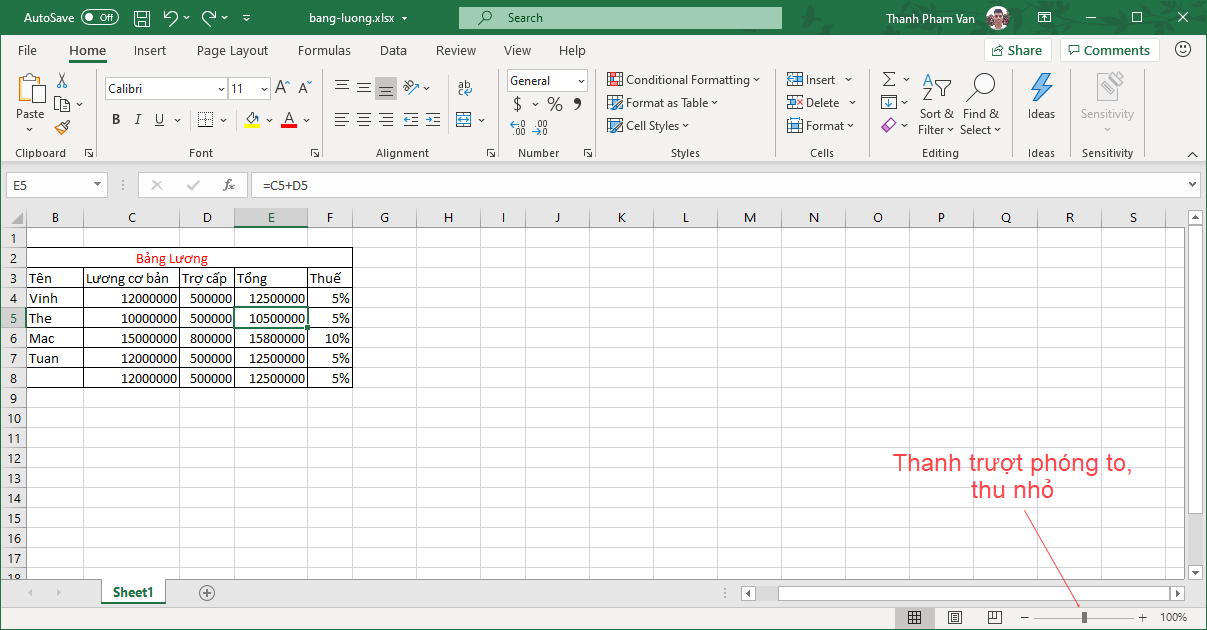Viewport: 1207px width, 630px height.
Task: Expand Format as Table menu
Action: (x=662, y=102)
